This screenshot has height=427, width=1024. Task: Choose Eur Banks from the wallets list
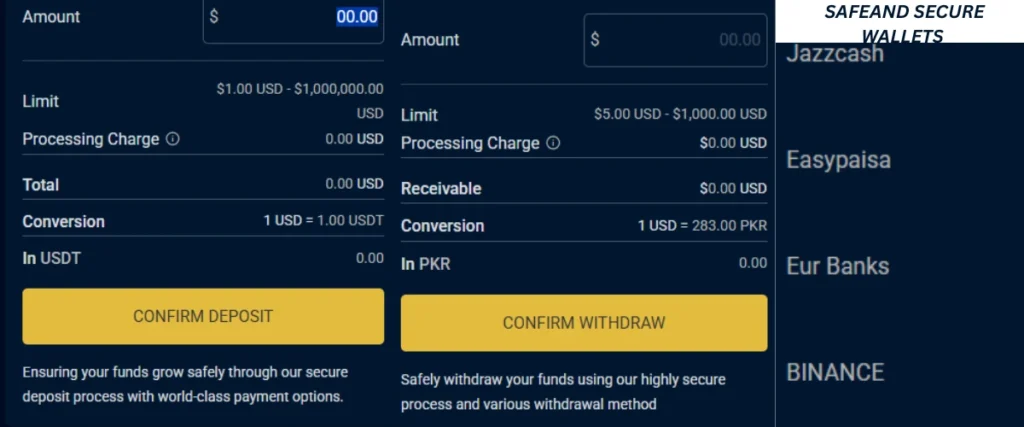(837, 266)
